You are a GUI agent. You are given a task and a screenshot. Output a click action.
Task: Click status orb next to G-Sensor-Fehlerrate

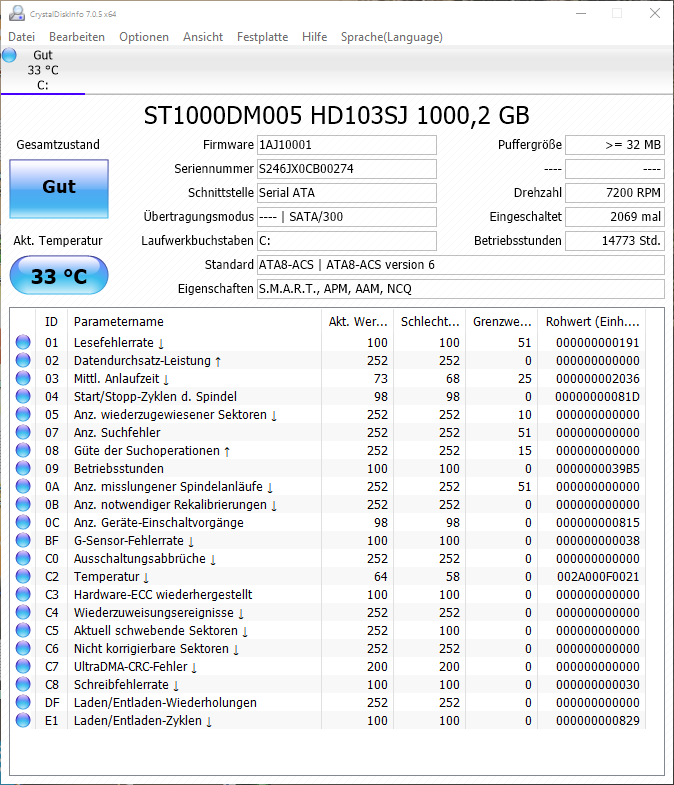tap(23, 540)
